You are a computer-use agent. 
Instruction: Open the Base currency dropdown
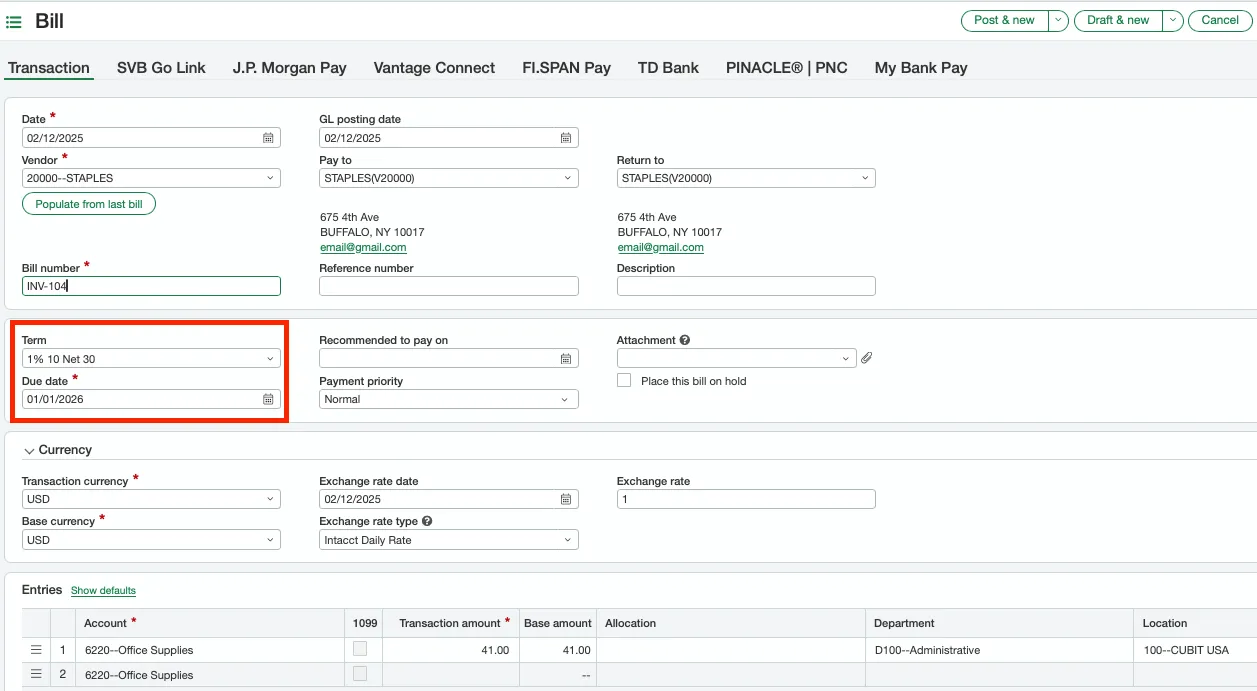pos(151,540)
